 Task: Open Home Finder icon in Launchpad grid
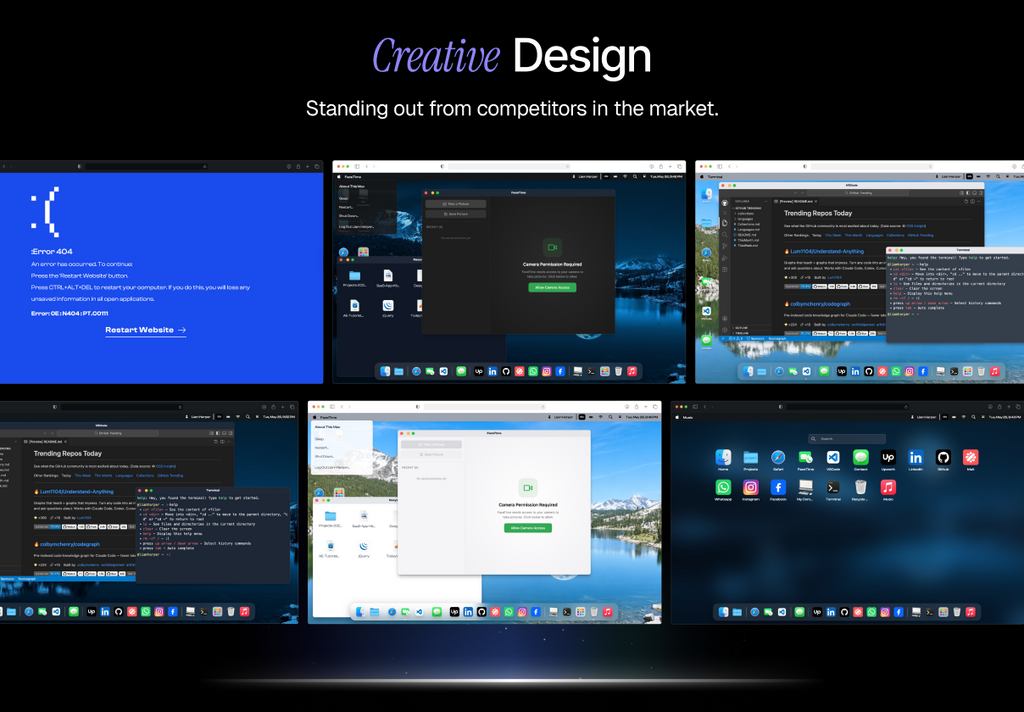click(724, 457)
